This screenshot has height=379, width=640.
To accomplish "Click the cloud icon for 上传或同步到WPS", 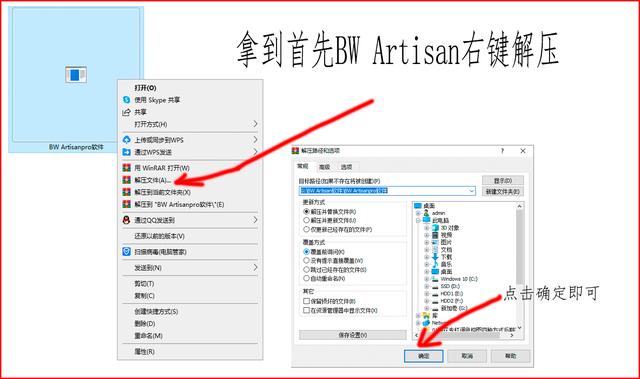I will point(127,140).
